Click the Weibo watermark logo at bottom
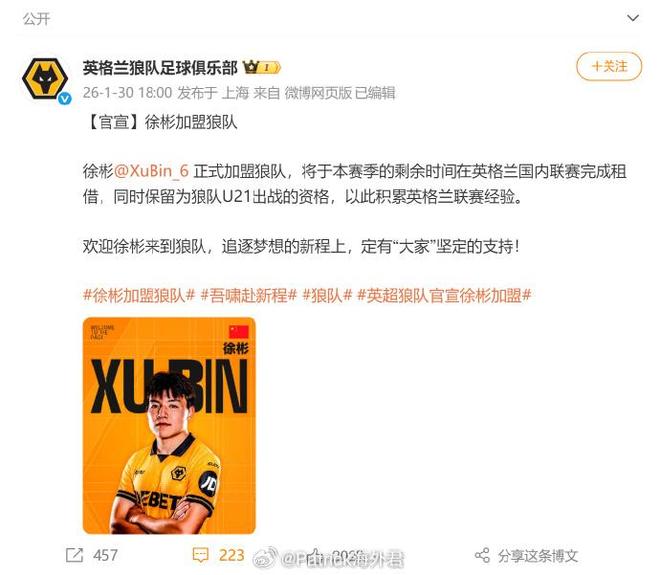The width and height of the screenshot is (660, 575). tap(266, 557)
